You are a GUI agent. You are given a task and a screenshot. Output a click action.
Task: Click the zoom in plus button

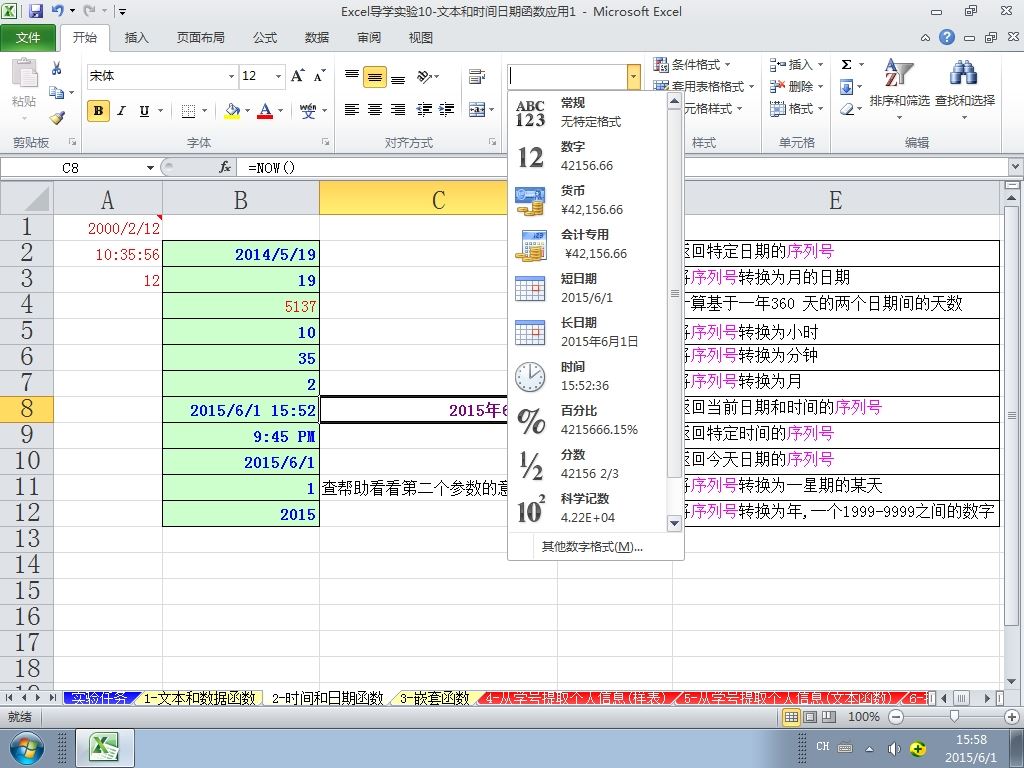tap(1013, 717)
